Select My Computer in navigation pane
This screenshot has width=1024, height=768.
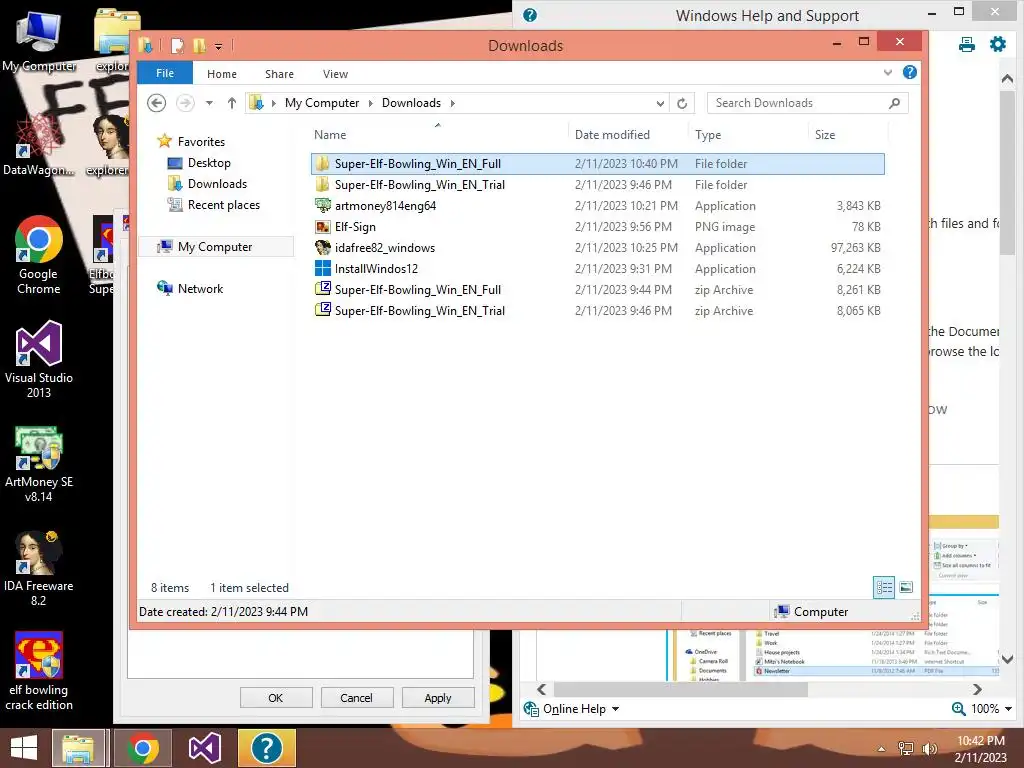214,247
